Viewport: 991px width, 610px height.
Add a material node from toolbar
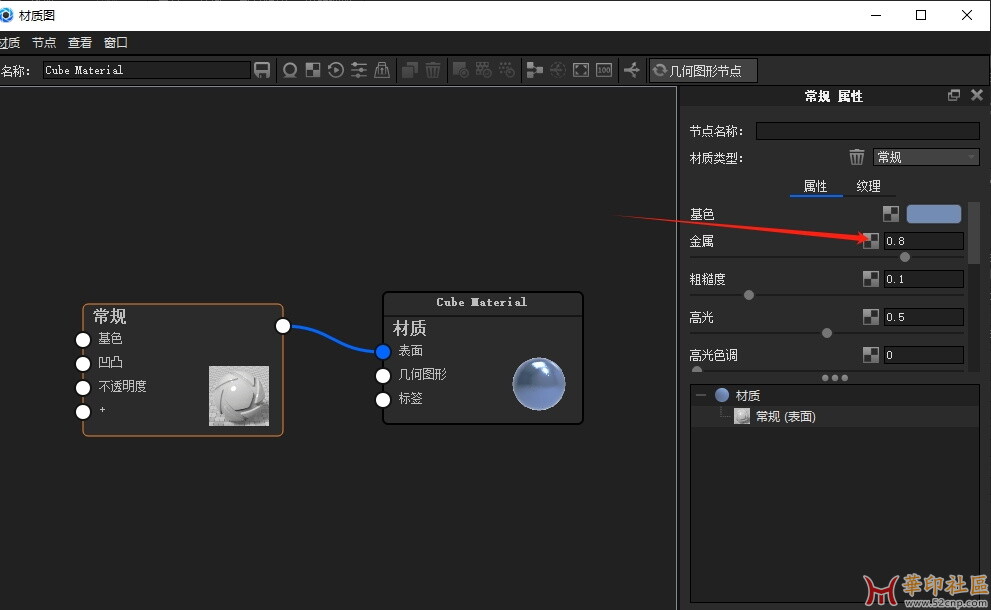tap(290, 70)
